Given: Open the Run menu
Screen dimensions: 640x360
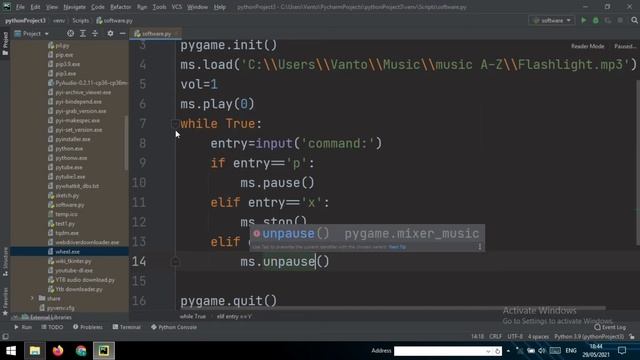Looking at the screenshot, I should (142, 7).
